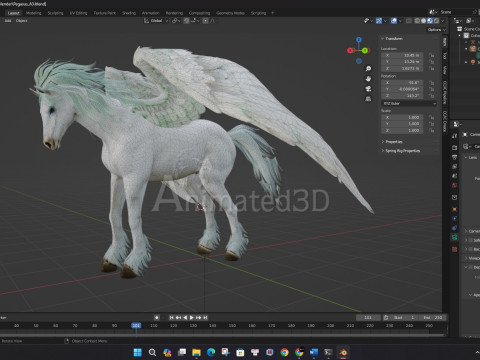The image size is (480, 360).
Task: Click the pan view hand icon
Action: point(368,79)
